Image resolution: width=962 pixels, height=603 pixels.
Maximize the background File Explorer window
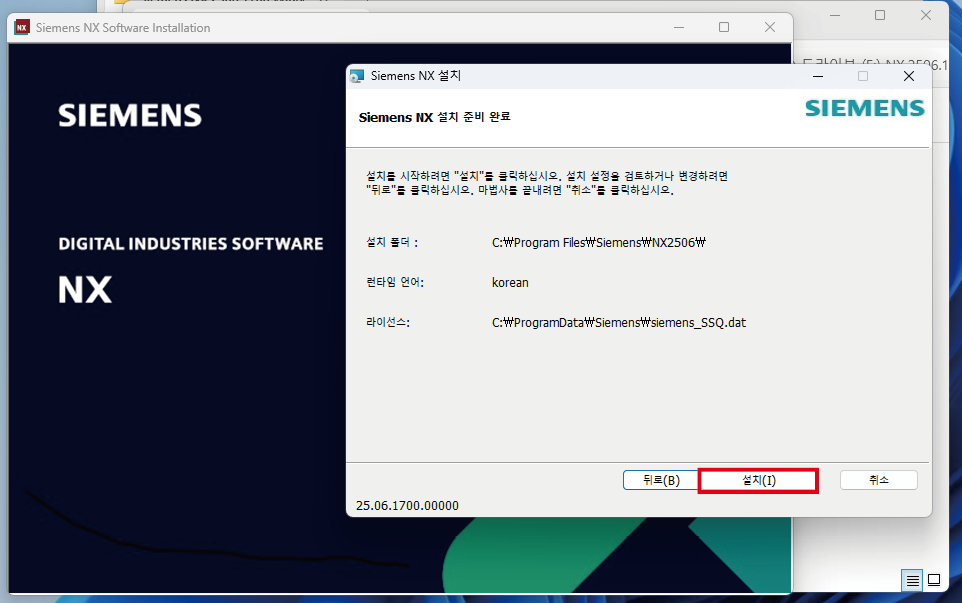click(880, 15)
